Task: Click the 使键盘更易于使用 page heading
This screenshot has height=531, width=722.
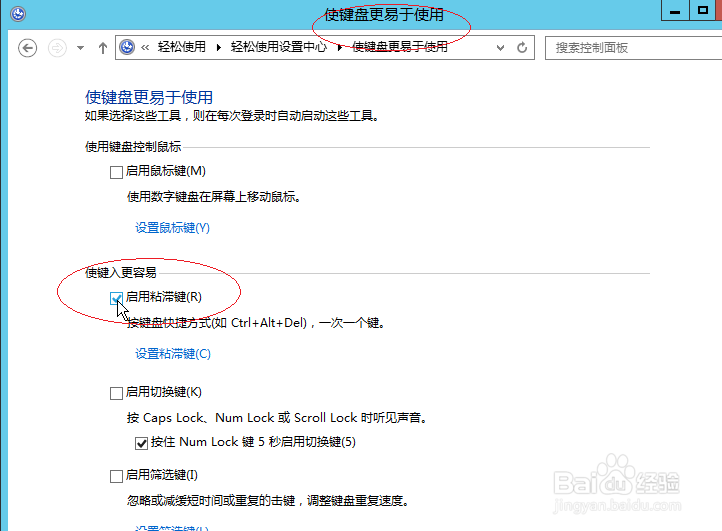Action: [149, 97]
